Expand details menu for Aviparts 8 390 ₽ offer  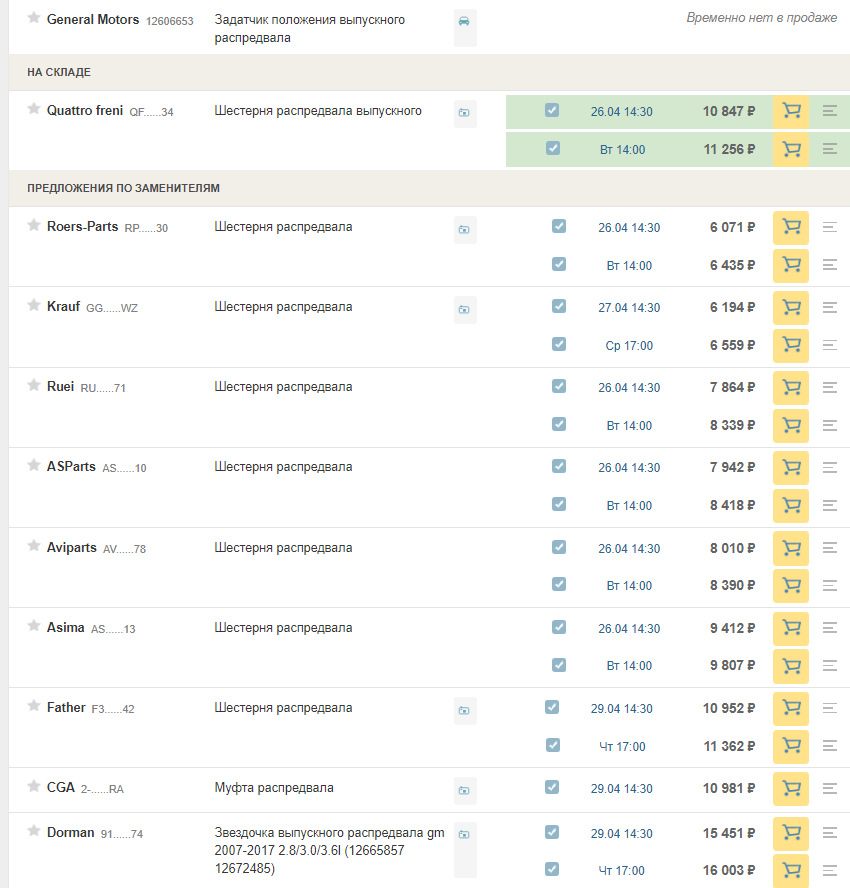(829, 586)
